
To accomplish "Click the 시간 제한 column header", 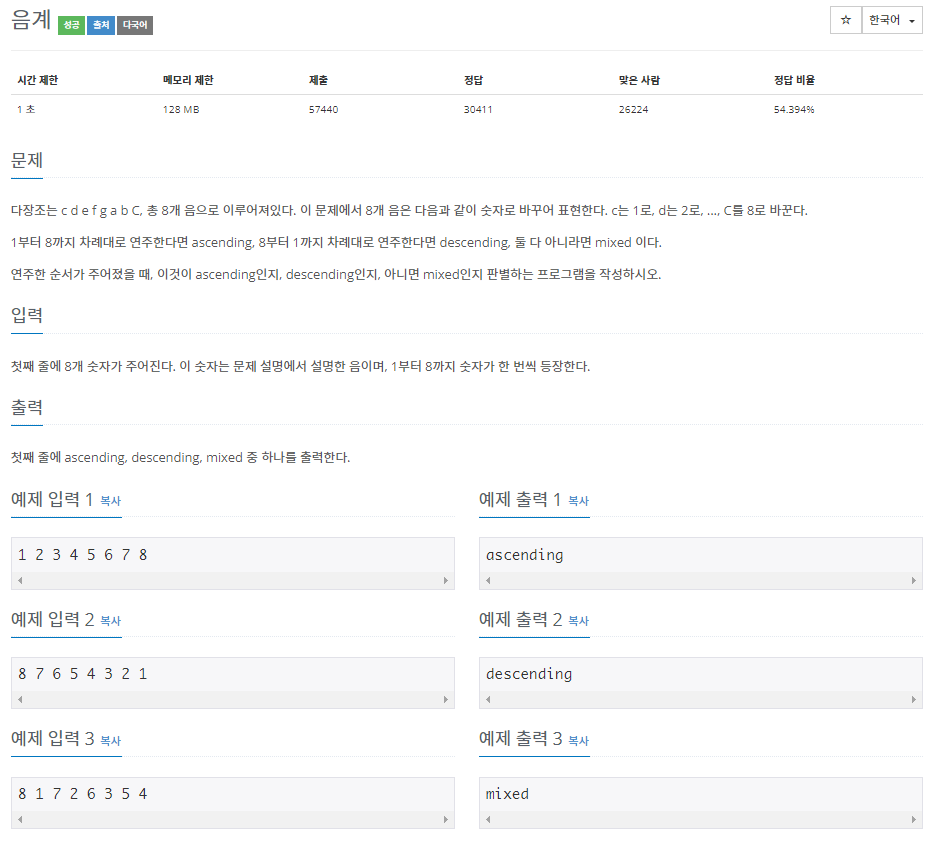I will pyautogui.click(x=37, y=80).
